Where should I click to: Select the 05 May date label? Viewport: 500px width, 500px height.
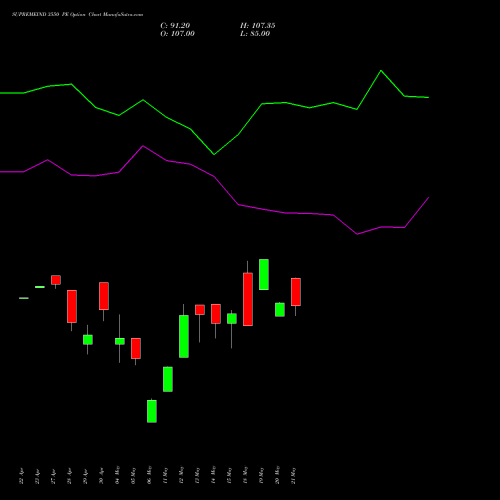point(134,475)
